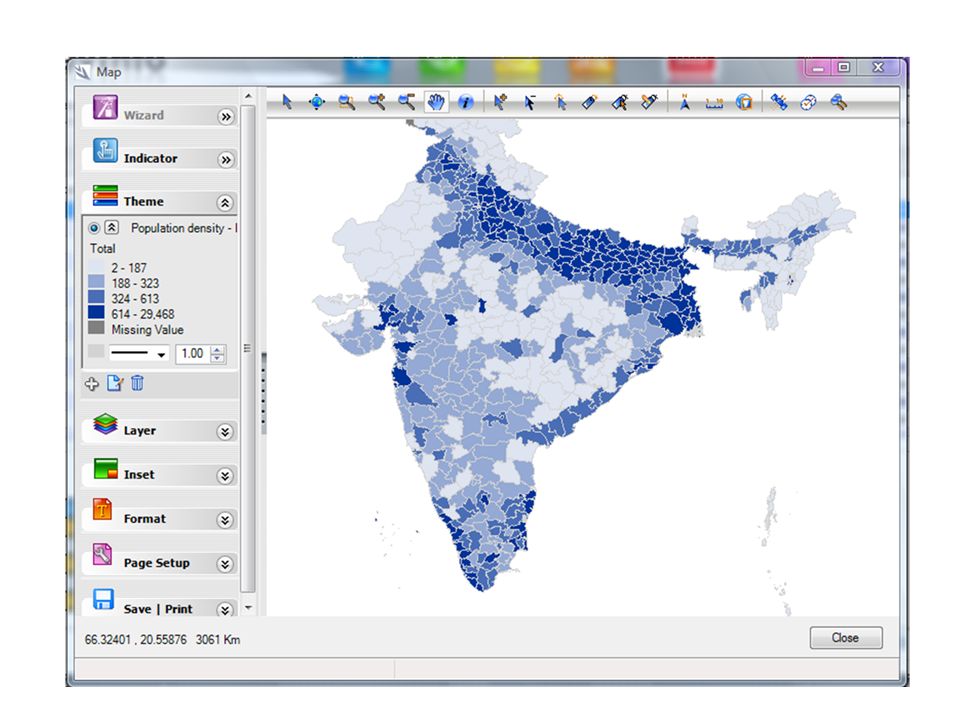Open the Theme section header
This screenshot has width=960, height=720.
pos(159,201)
